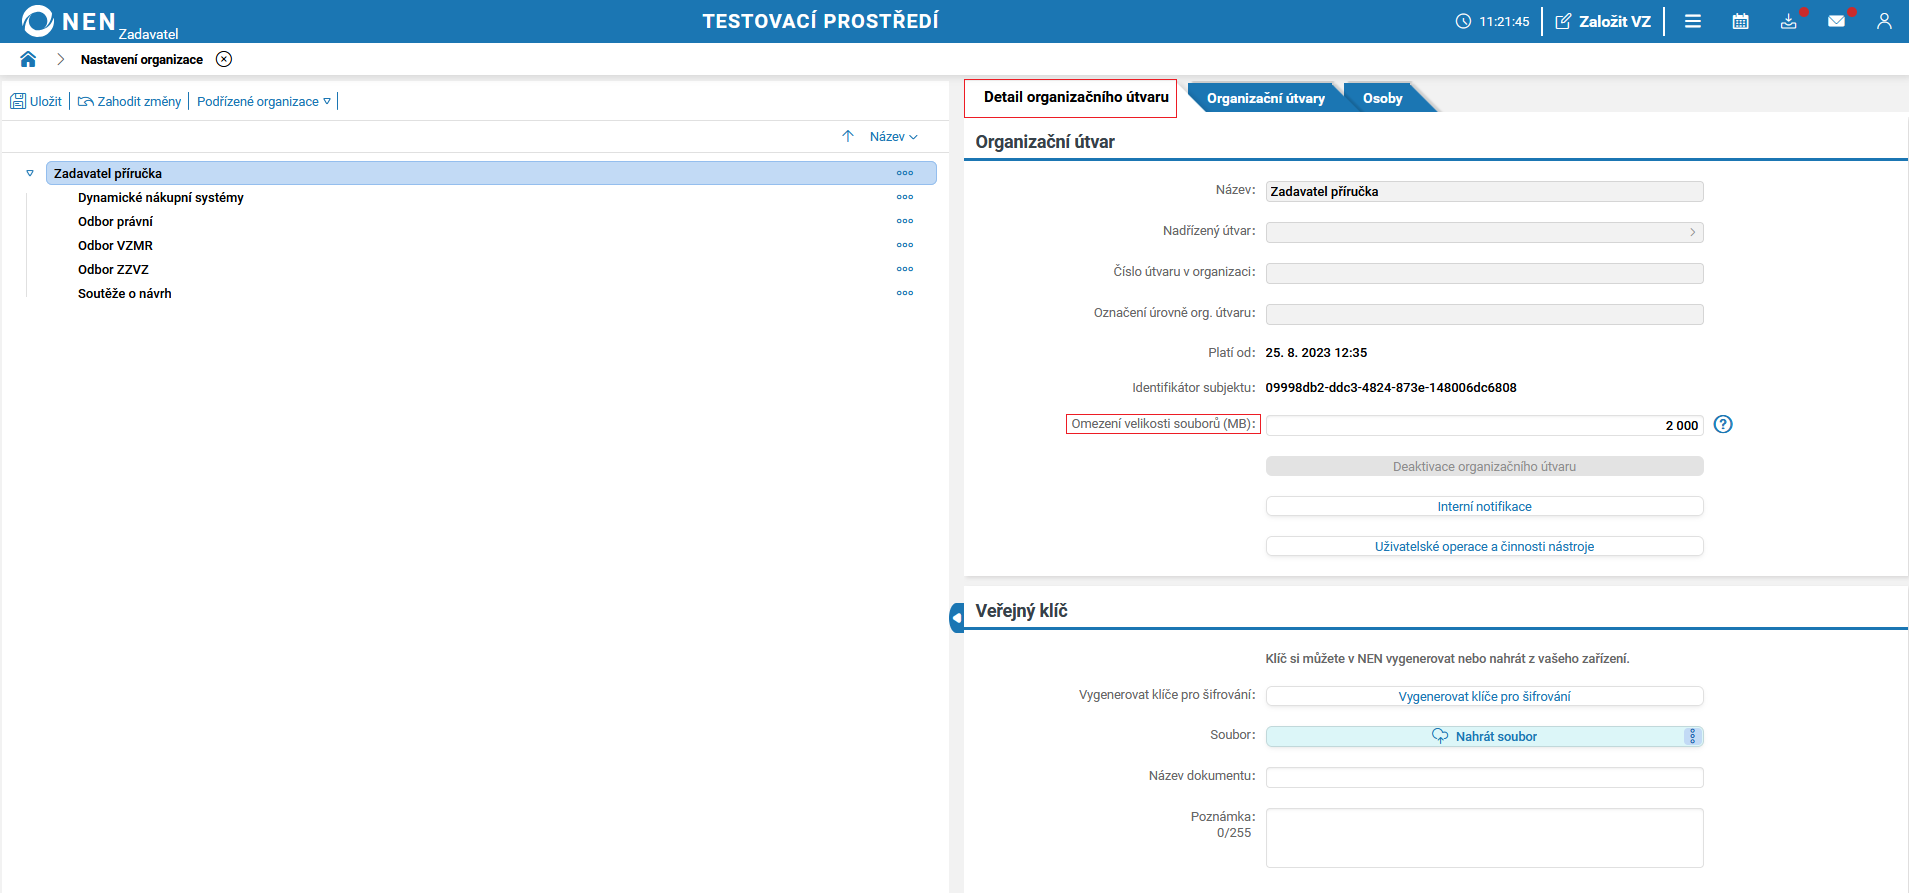Screen dimensions: 1909x893
Task: Open Interní notifikace
Action: click(x=1484, y=506)
